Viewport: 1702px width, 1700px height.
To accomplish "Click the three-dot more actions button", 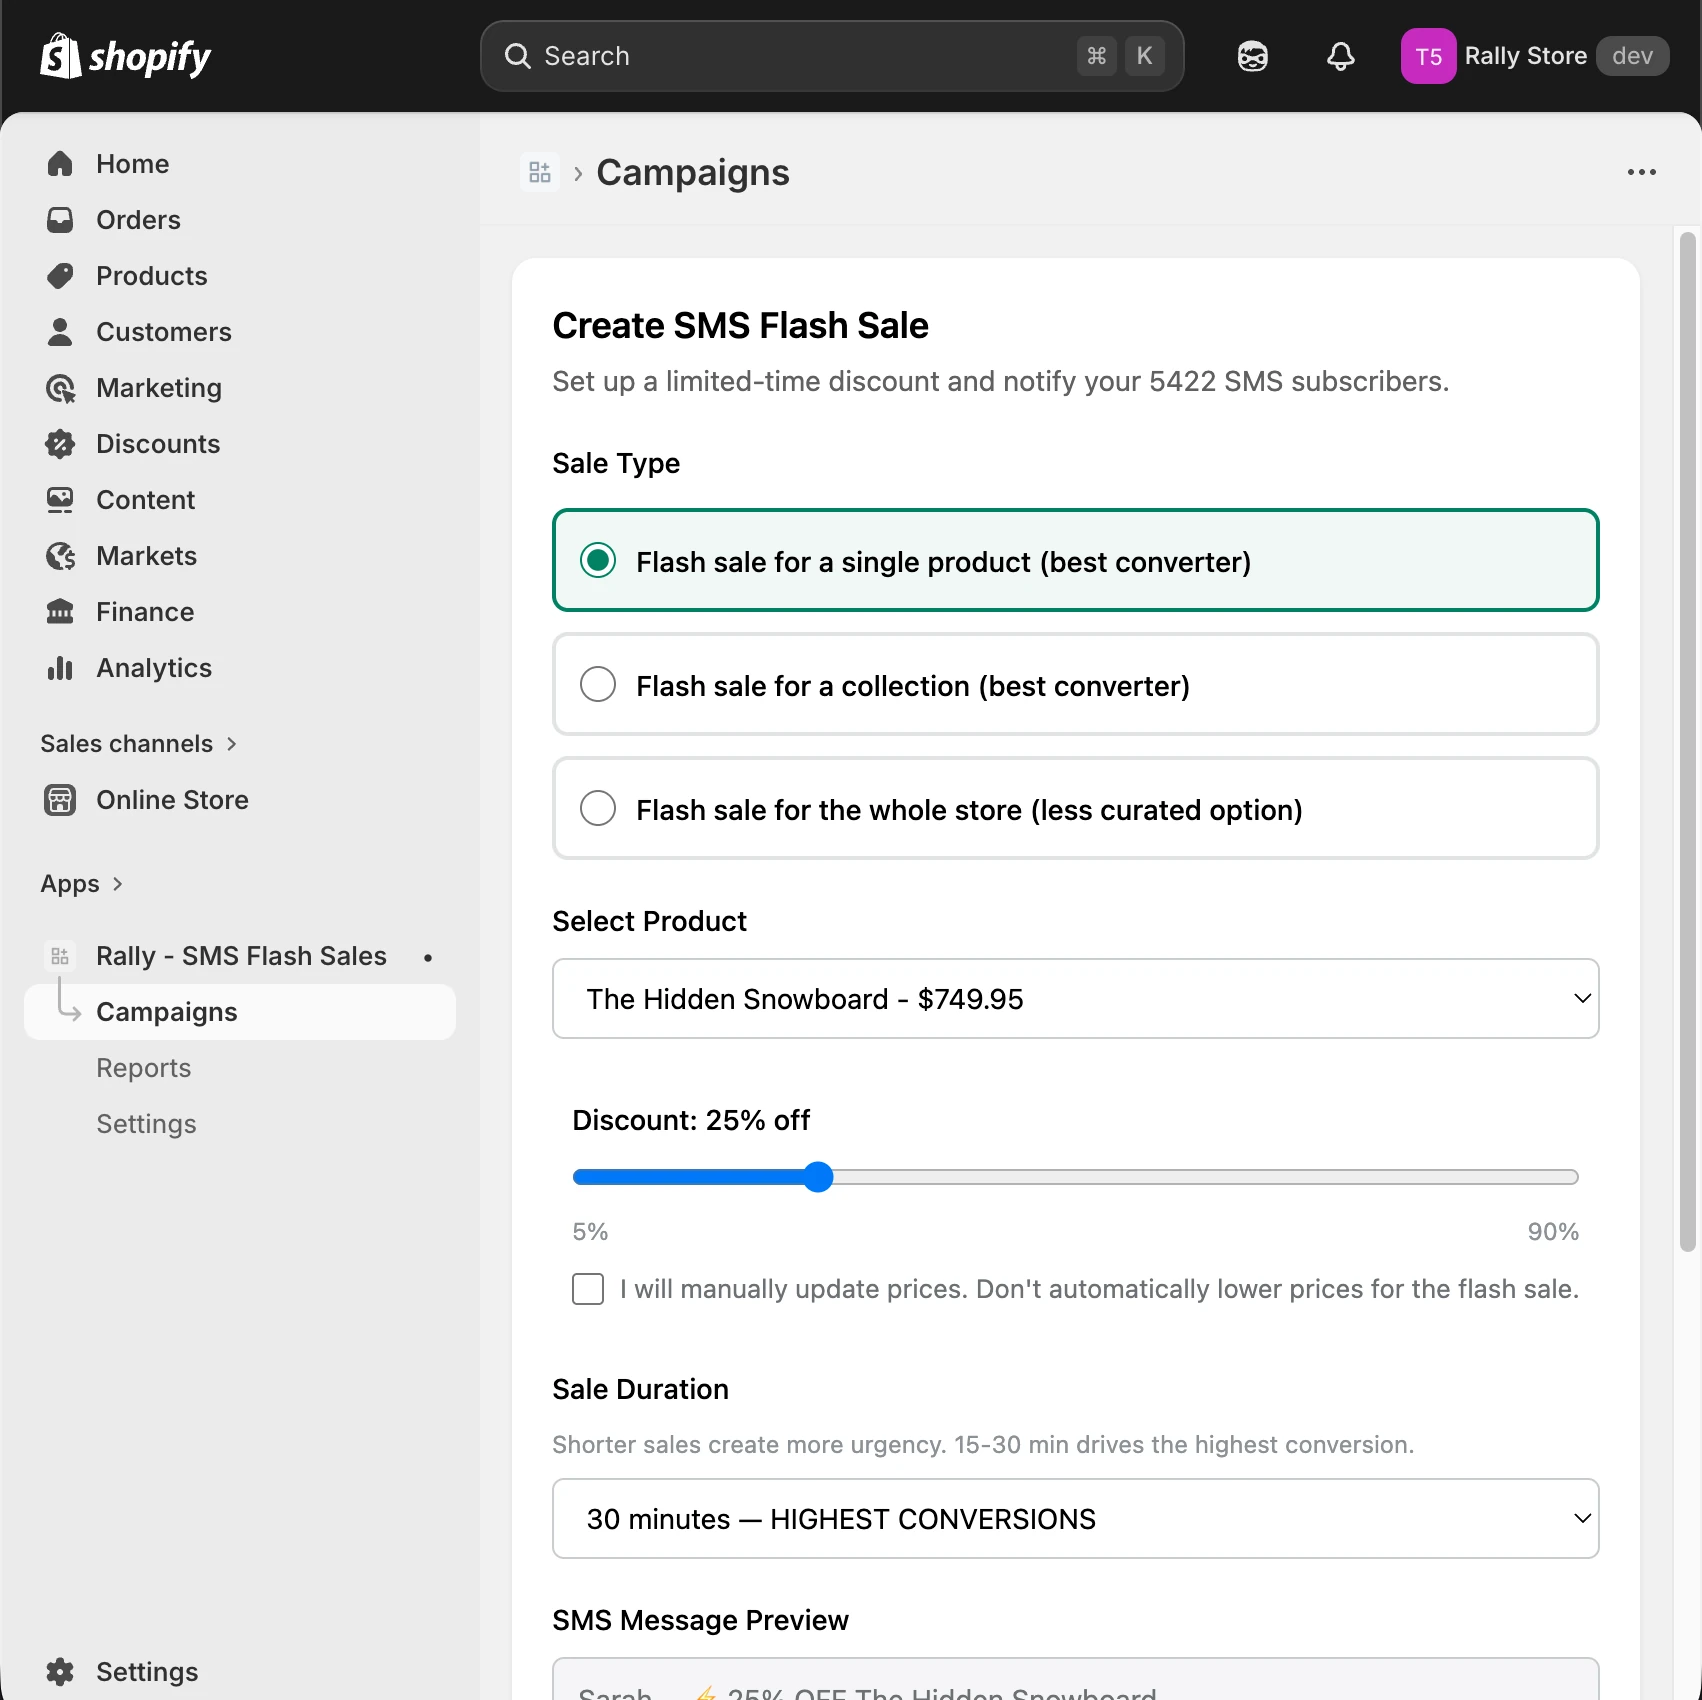I will [1641, 173].
